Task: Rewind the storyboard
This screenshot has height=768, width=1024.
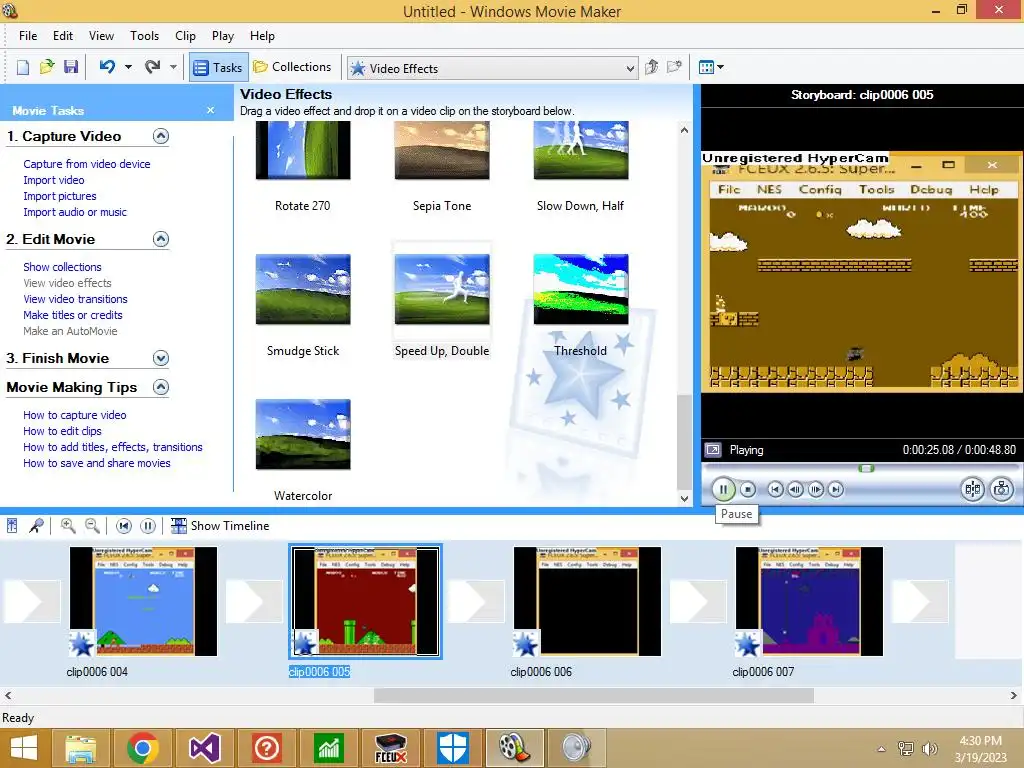Action: 123,526
